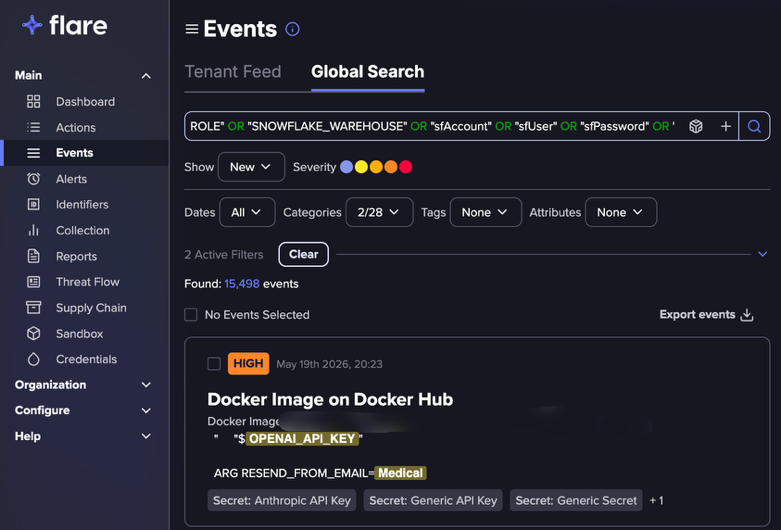
Task: Open Alerts from the sidebar
Action: coord(71,179)
